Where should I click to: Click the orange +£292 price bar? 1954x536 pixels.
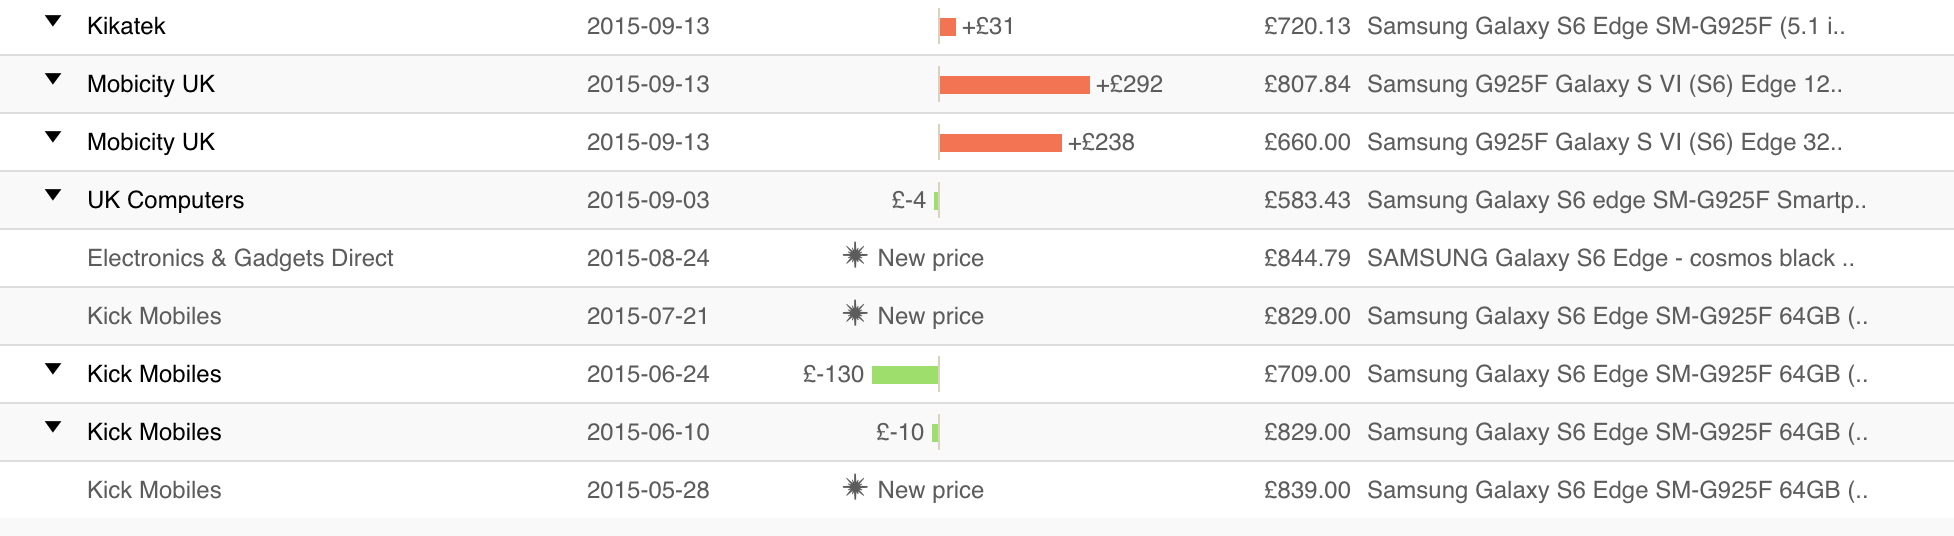pyautogui.click(x=1015, y=85)
